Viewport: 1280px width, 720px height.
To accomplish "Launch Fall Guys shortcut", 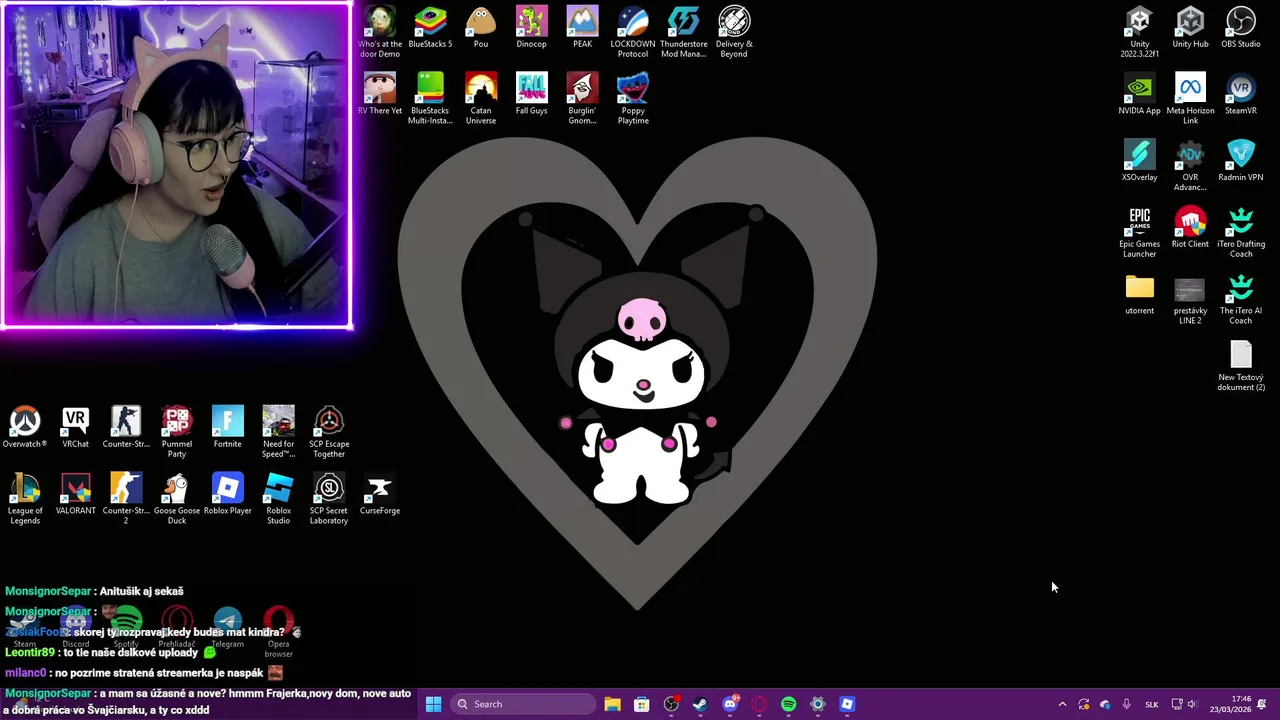I will (531, 94).
